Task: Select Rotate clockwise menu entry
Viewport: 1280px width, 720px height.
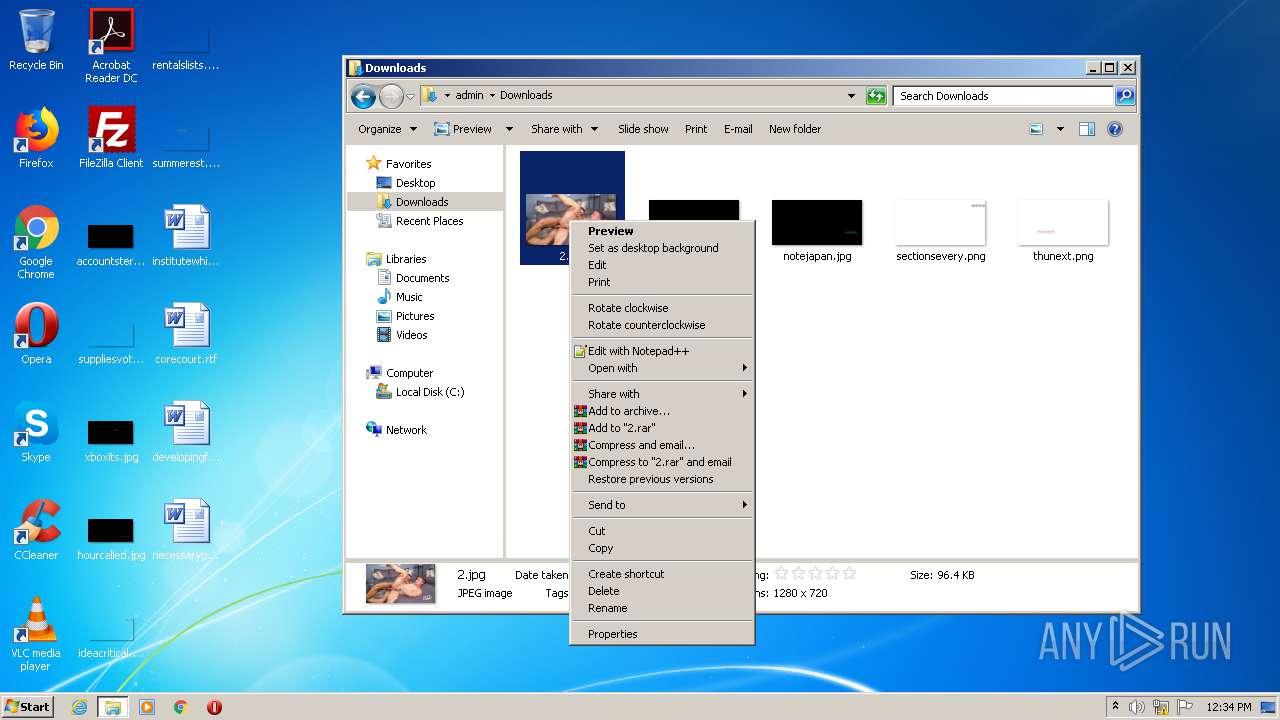Action: 662,308
